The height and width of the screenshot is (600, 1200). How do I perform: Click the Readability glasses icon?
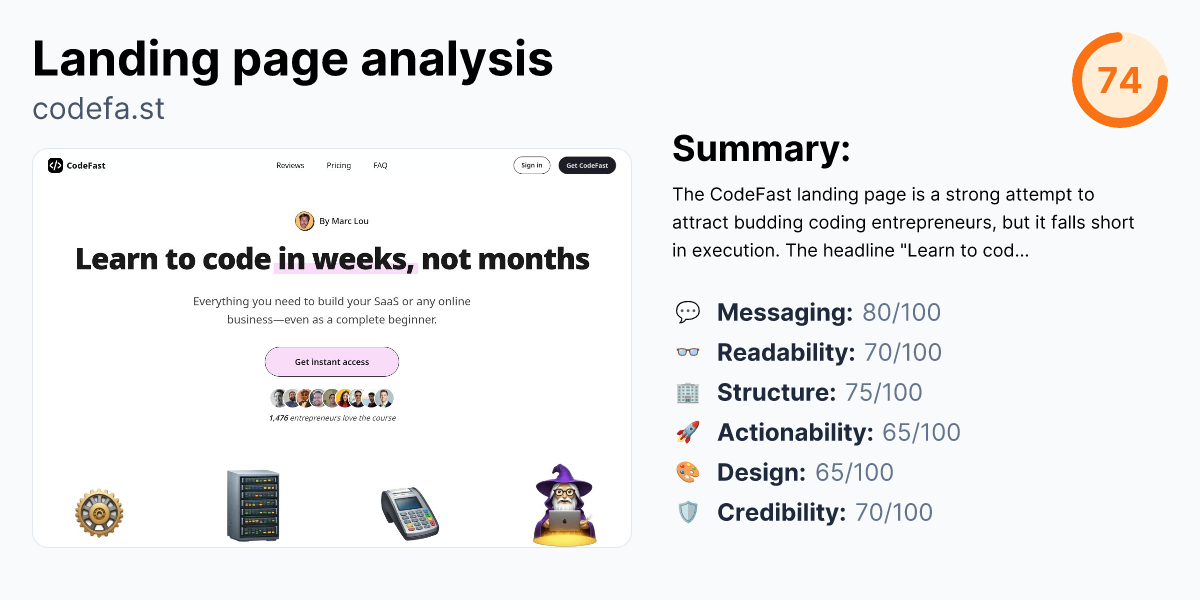(689, 352)
